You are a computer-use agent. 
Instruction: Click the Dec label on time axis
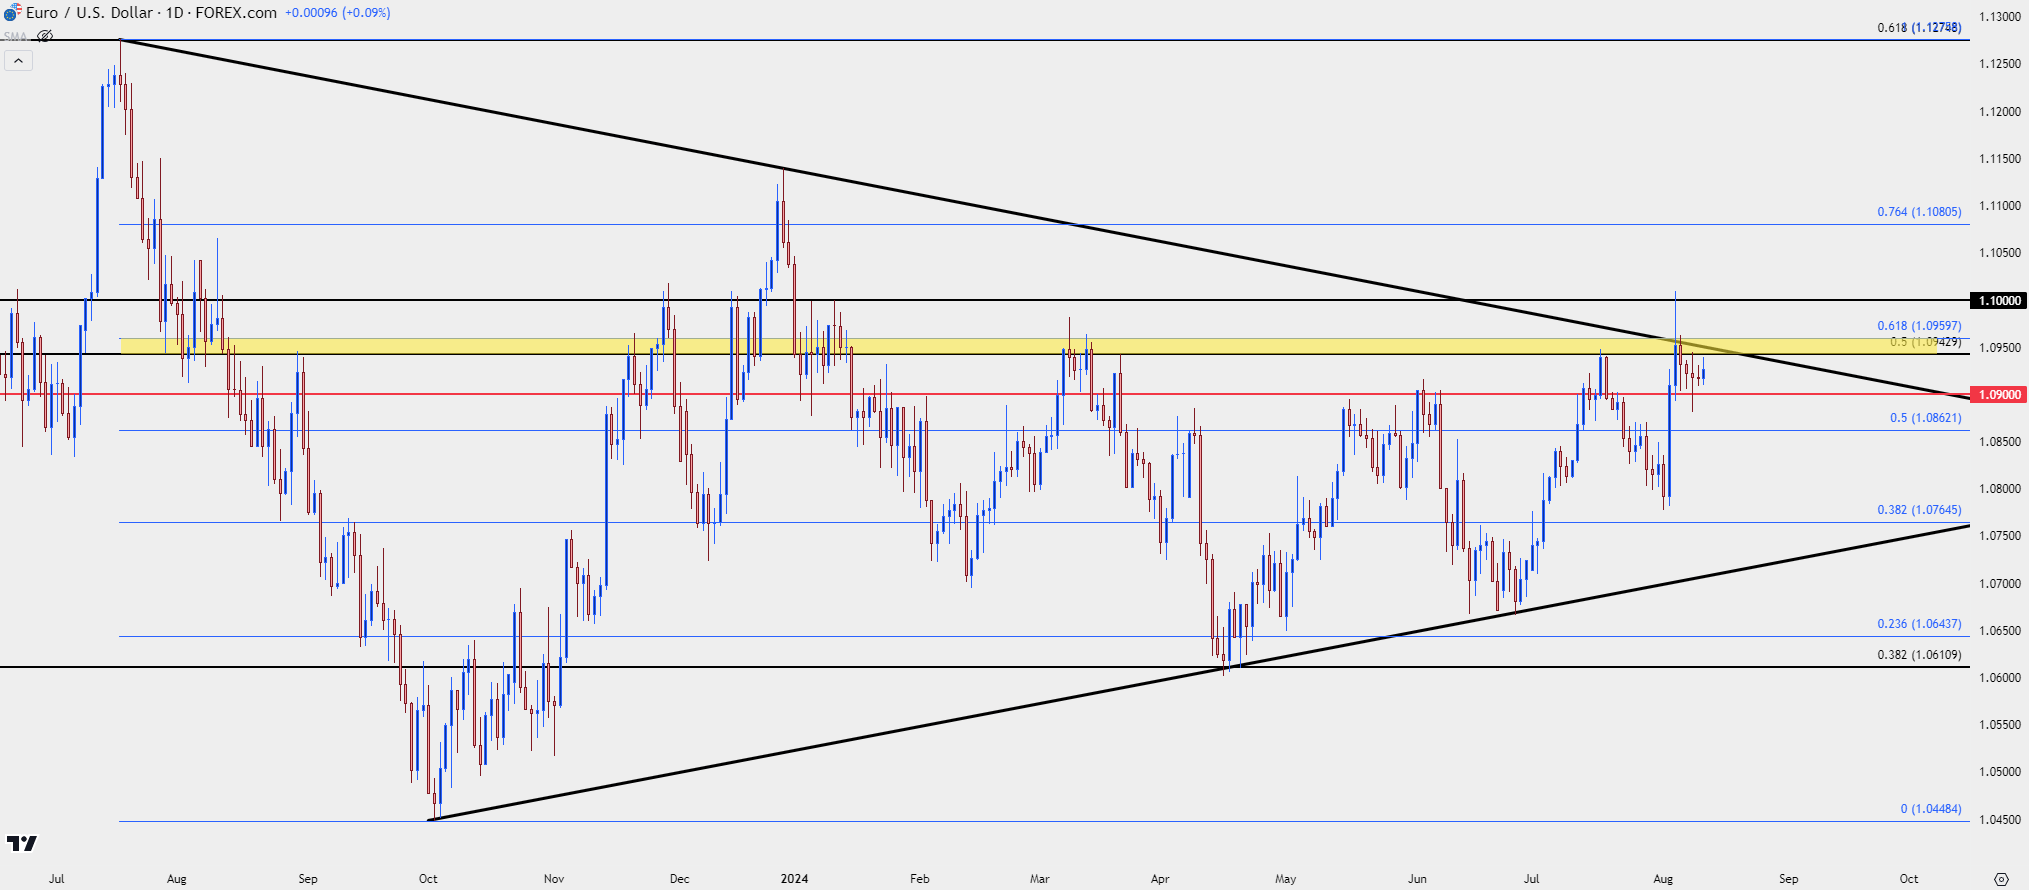pos(680,879)
